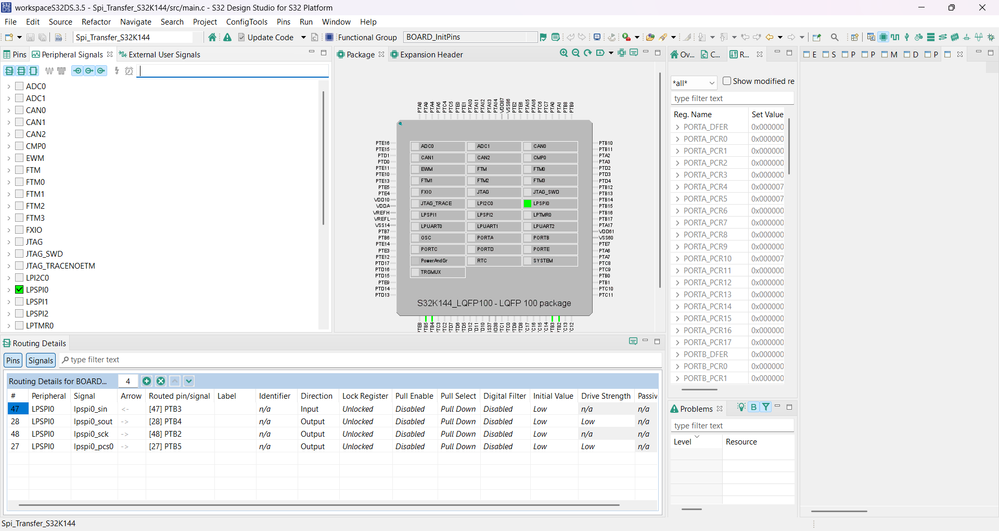Viewport: 999px width, 531px height.
Task: Click the search magnifier icon in main toolbar
Action: point(835,37)
